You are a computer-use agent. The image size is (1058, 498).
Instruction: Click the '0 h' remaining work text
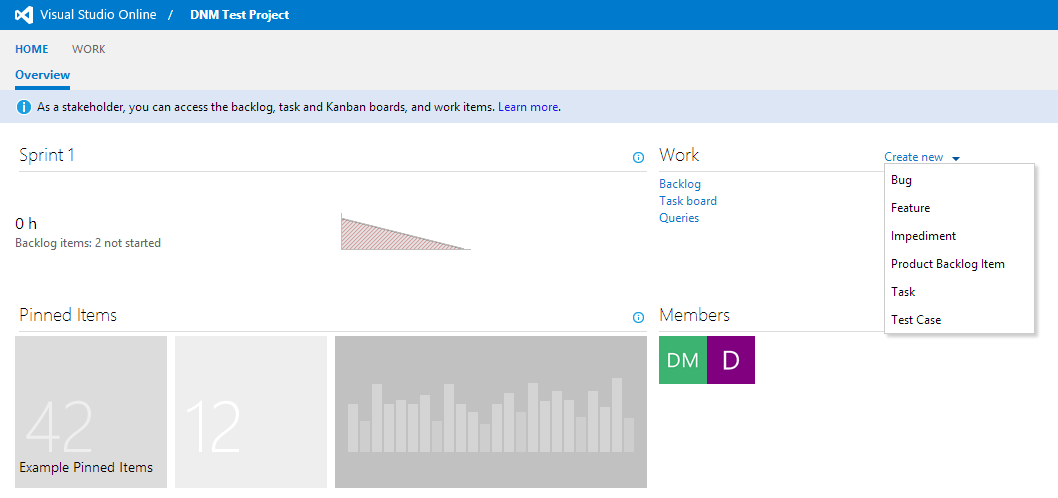[26, 224]
